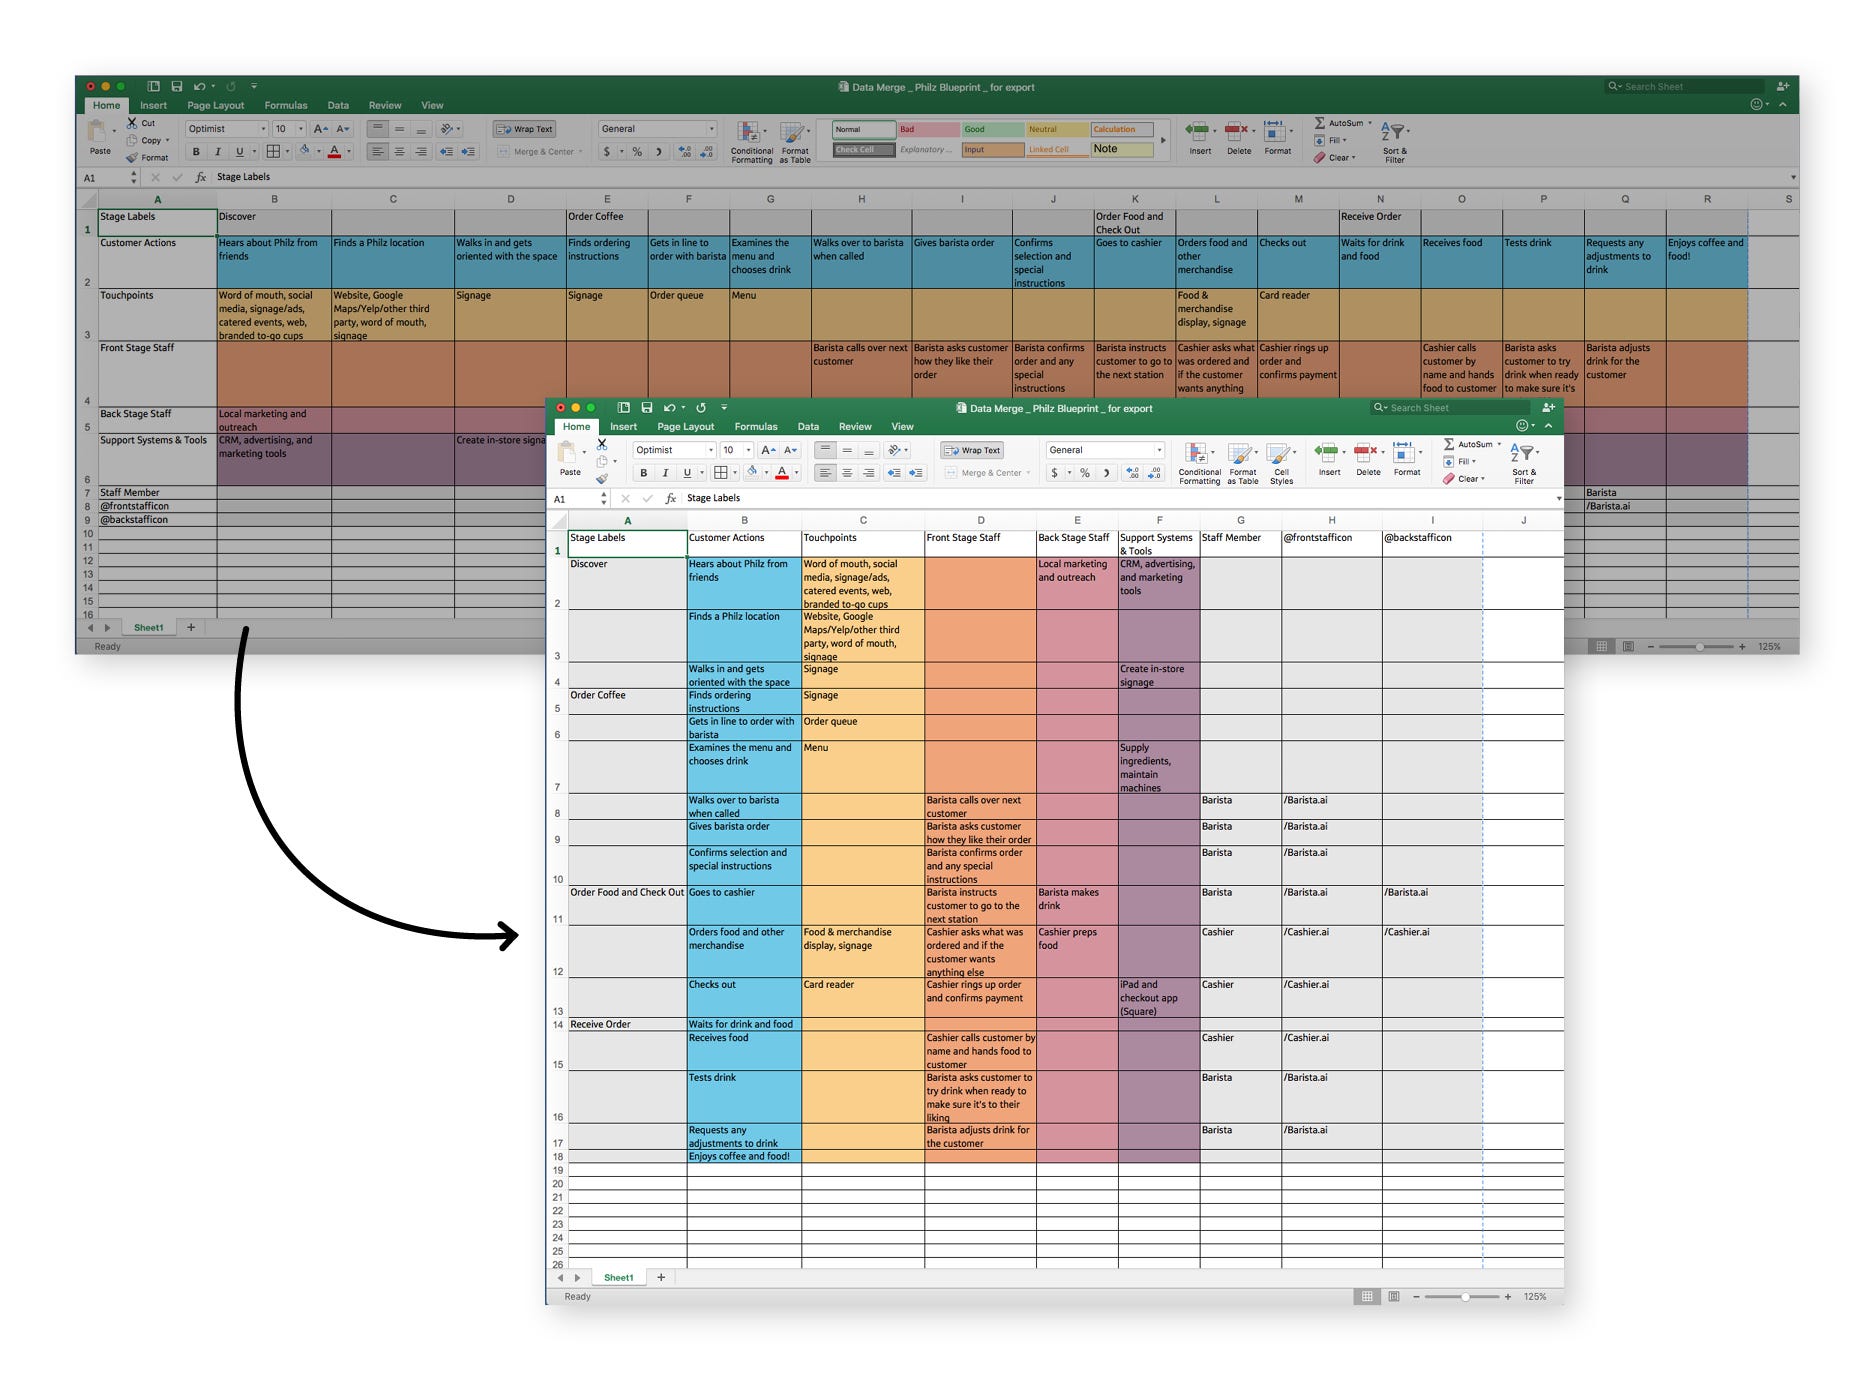Click the Redo icon in the front window title bar

701,408
